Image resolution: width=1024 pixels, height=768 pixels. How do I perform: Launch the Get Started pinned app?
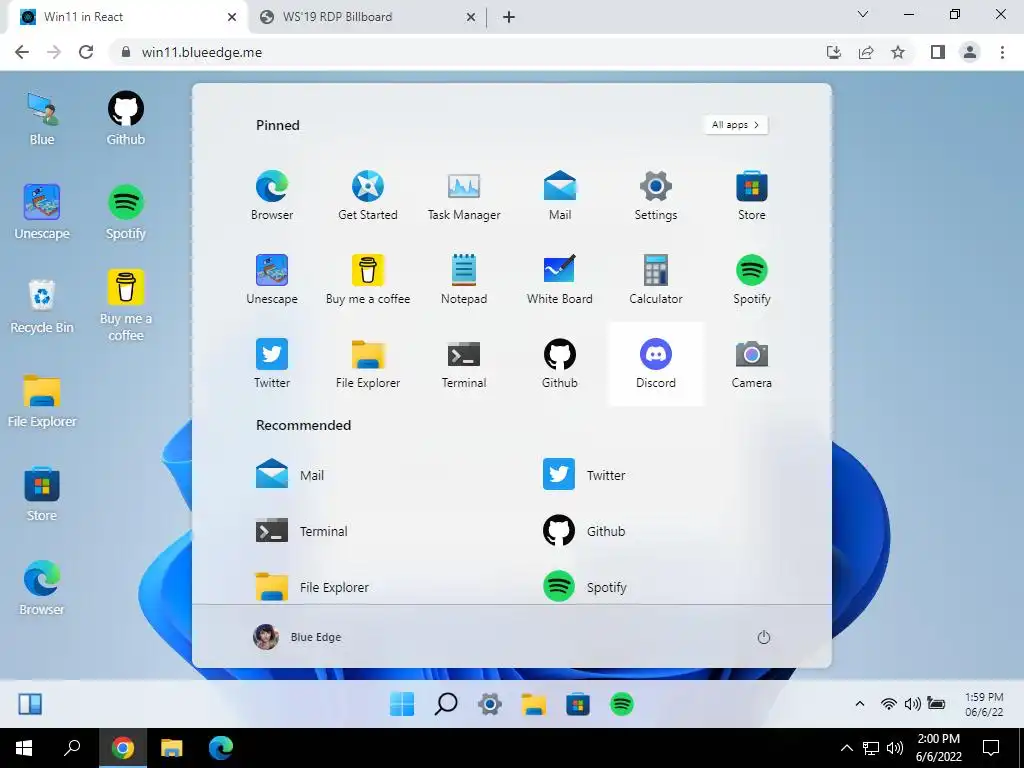point(368,195)
